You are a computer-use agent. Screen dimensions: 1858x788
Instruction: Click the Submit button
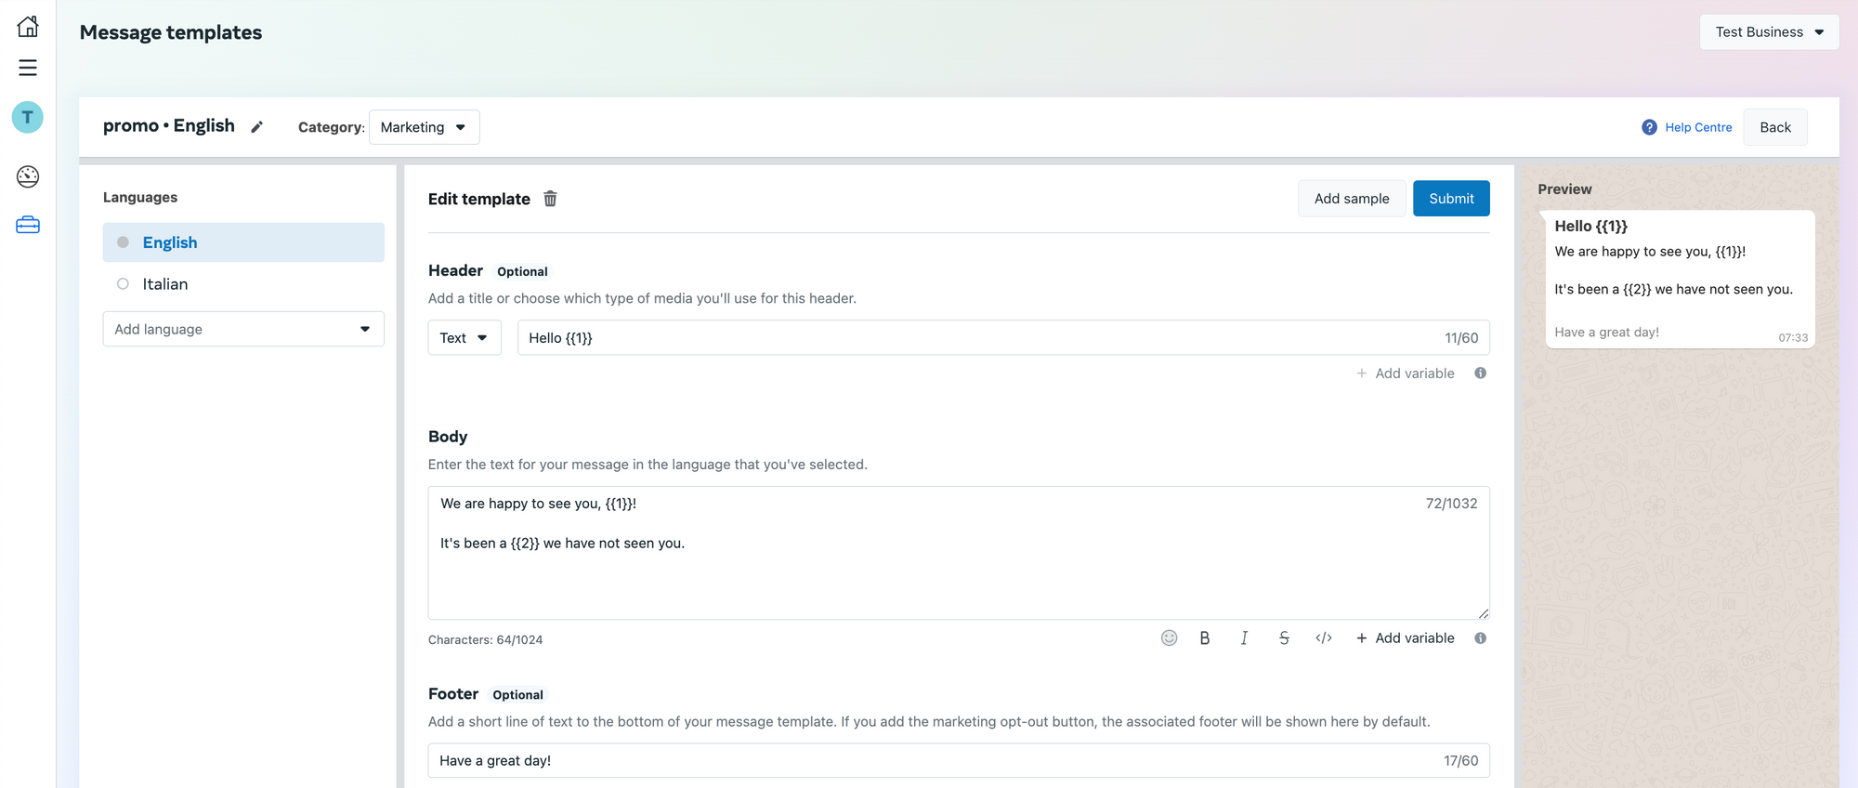point(1450,199)
